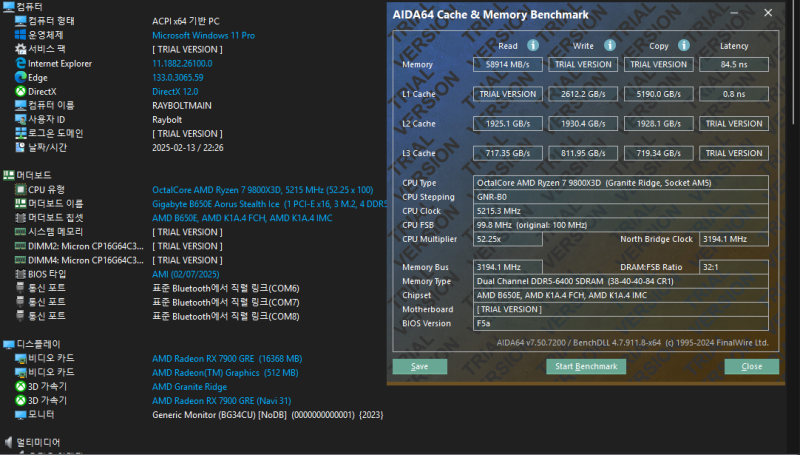Select the date 2025-02-13 / 22:26 value

[188, 147]
